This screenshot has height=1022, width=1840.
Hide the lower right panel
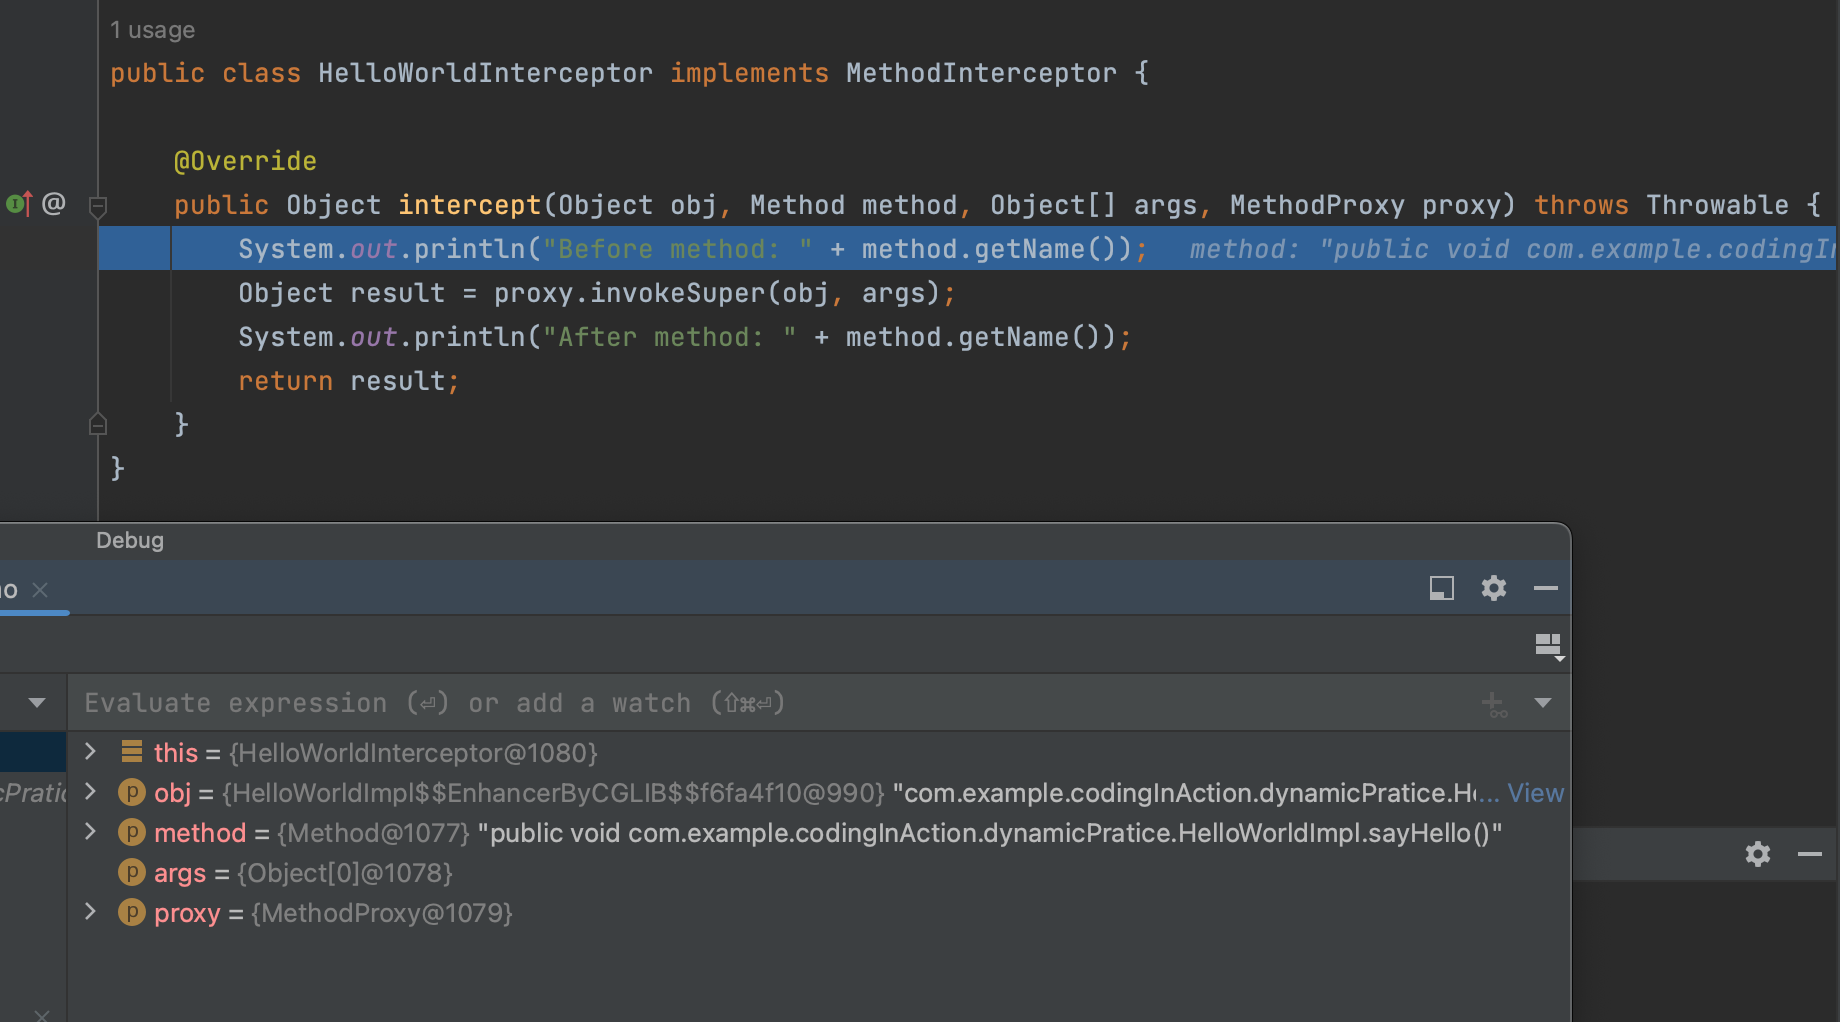(1809, 854)
